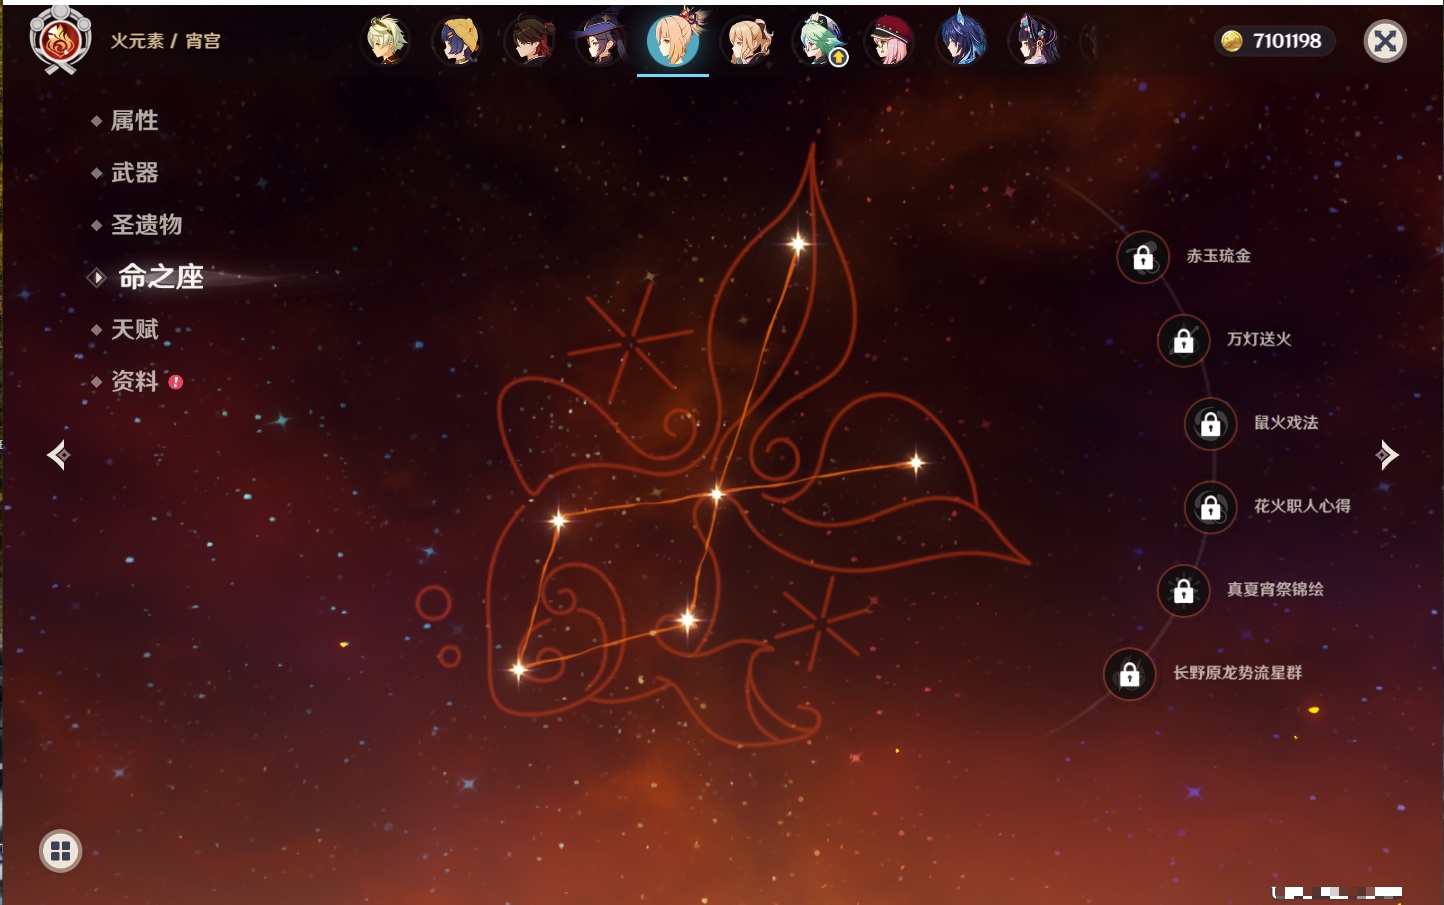Open the 属性 attributes menu
The width and height of the screenshot is (1444, 905).
tap(134, 121)
